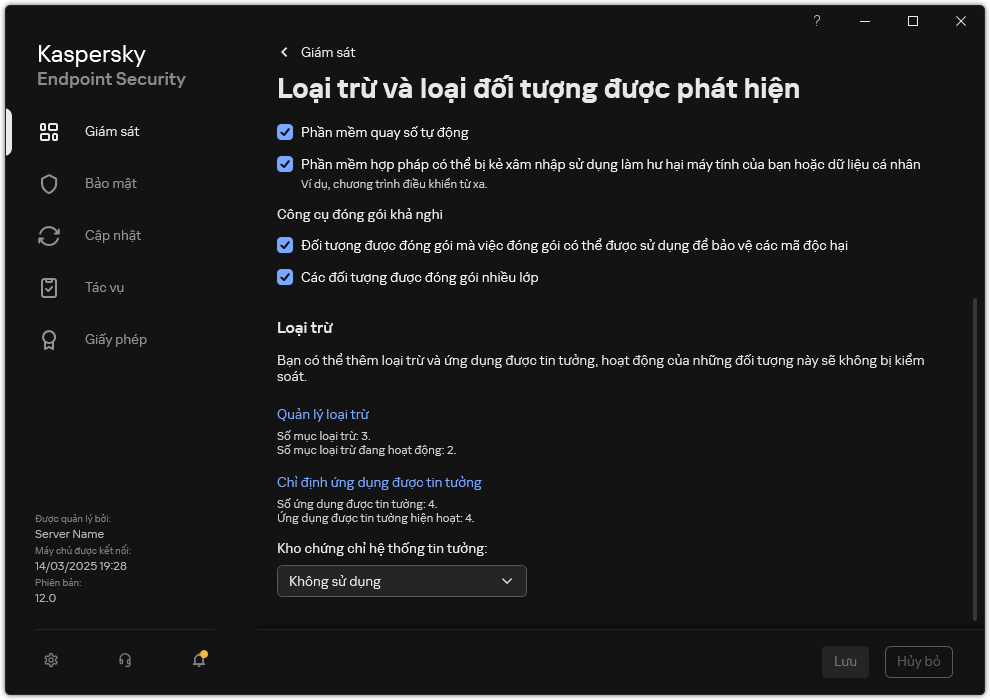Toggle checkbox for packed objects protecting malicious code
This screenshot has width=990, height=700.
coord(285,245)
